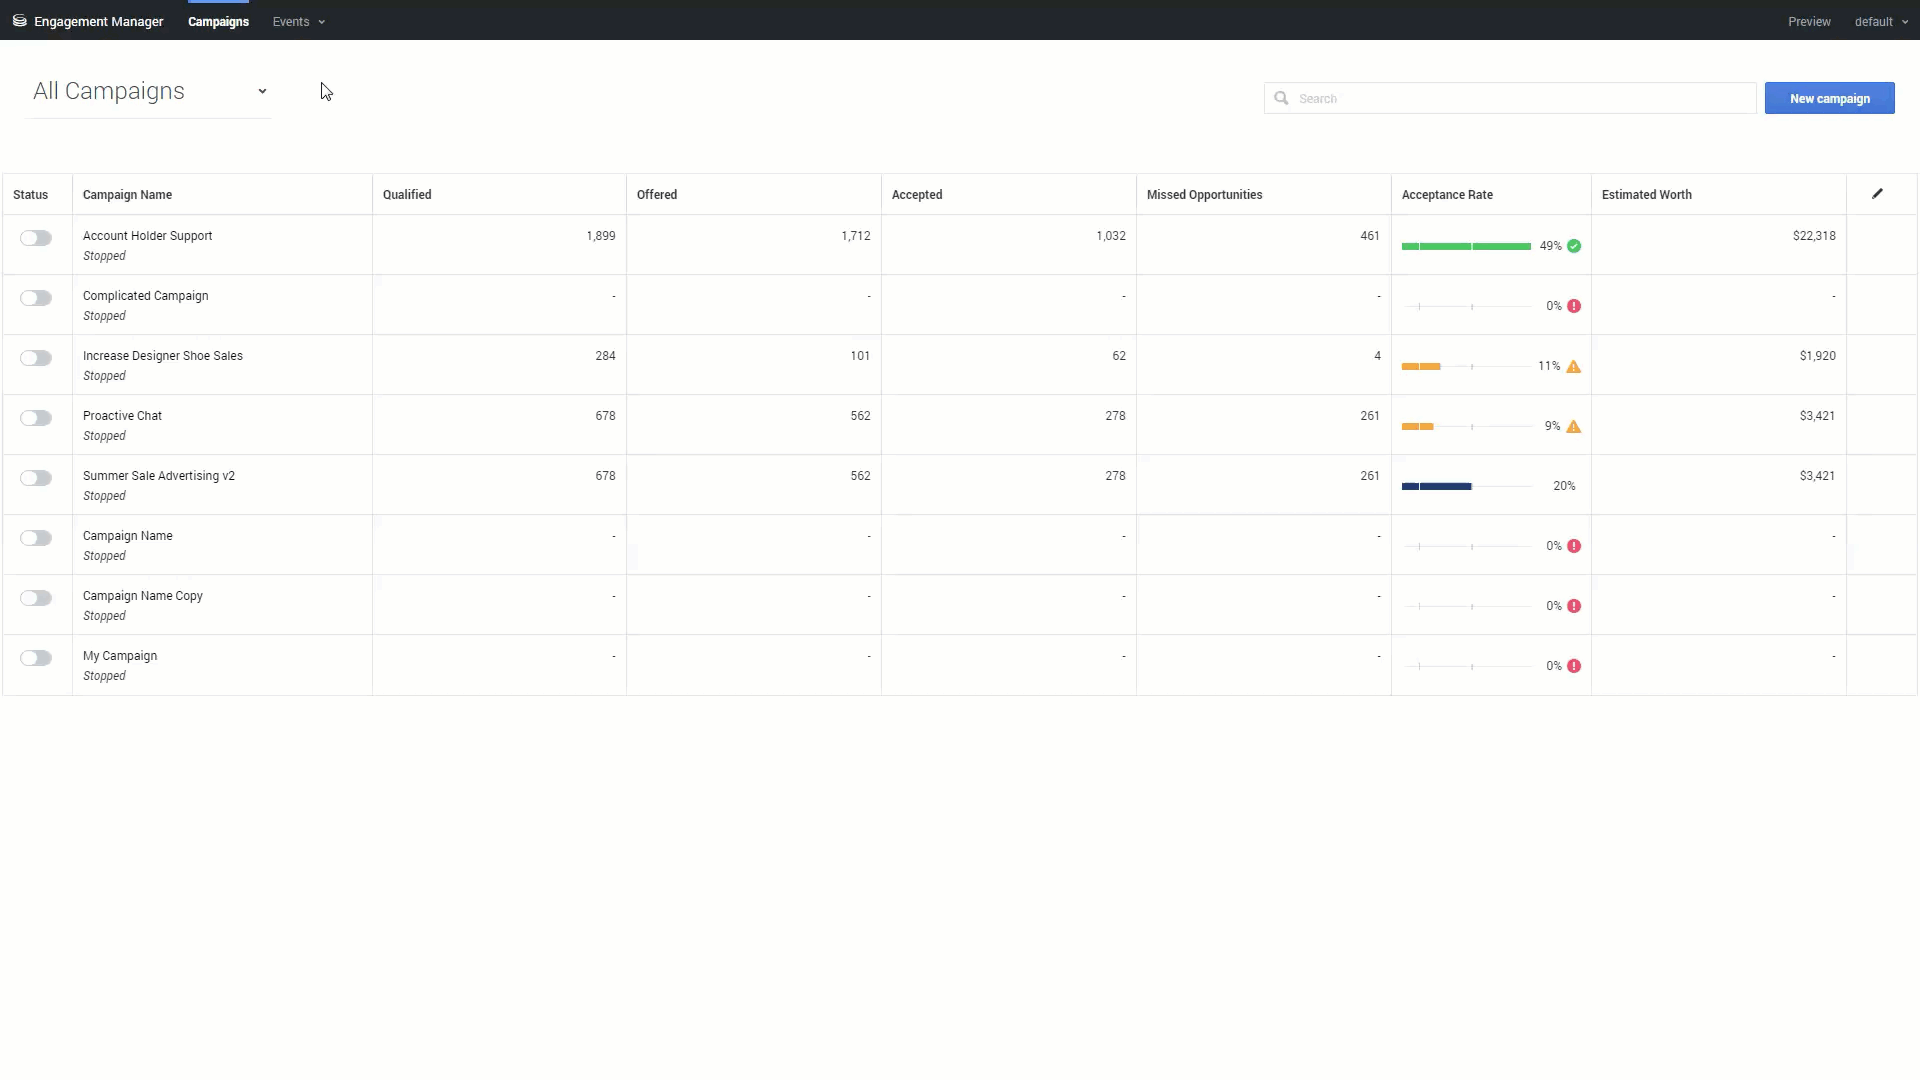Open the Events dropdown menu

coord(298,21)
